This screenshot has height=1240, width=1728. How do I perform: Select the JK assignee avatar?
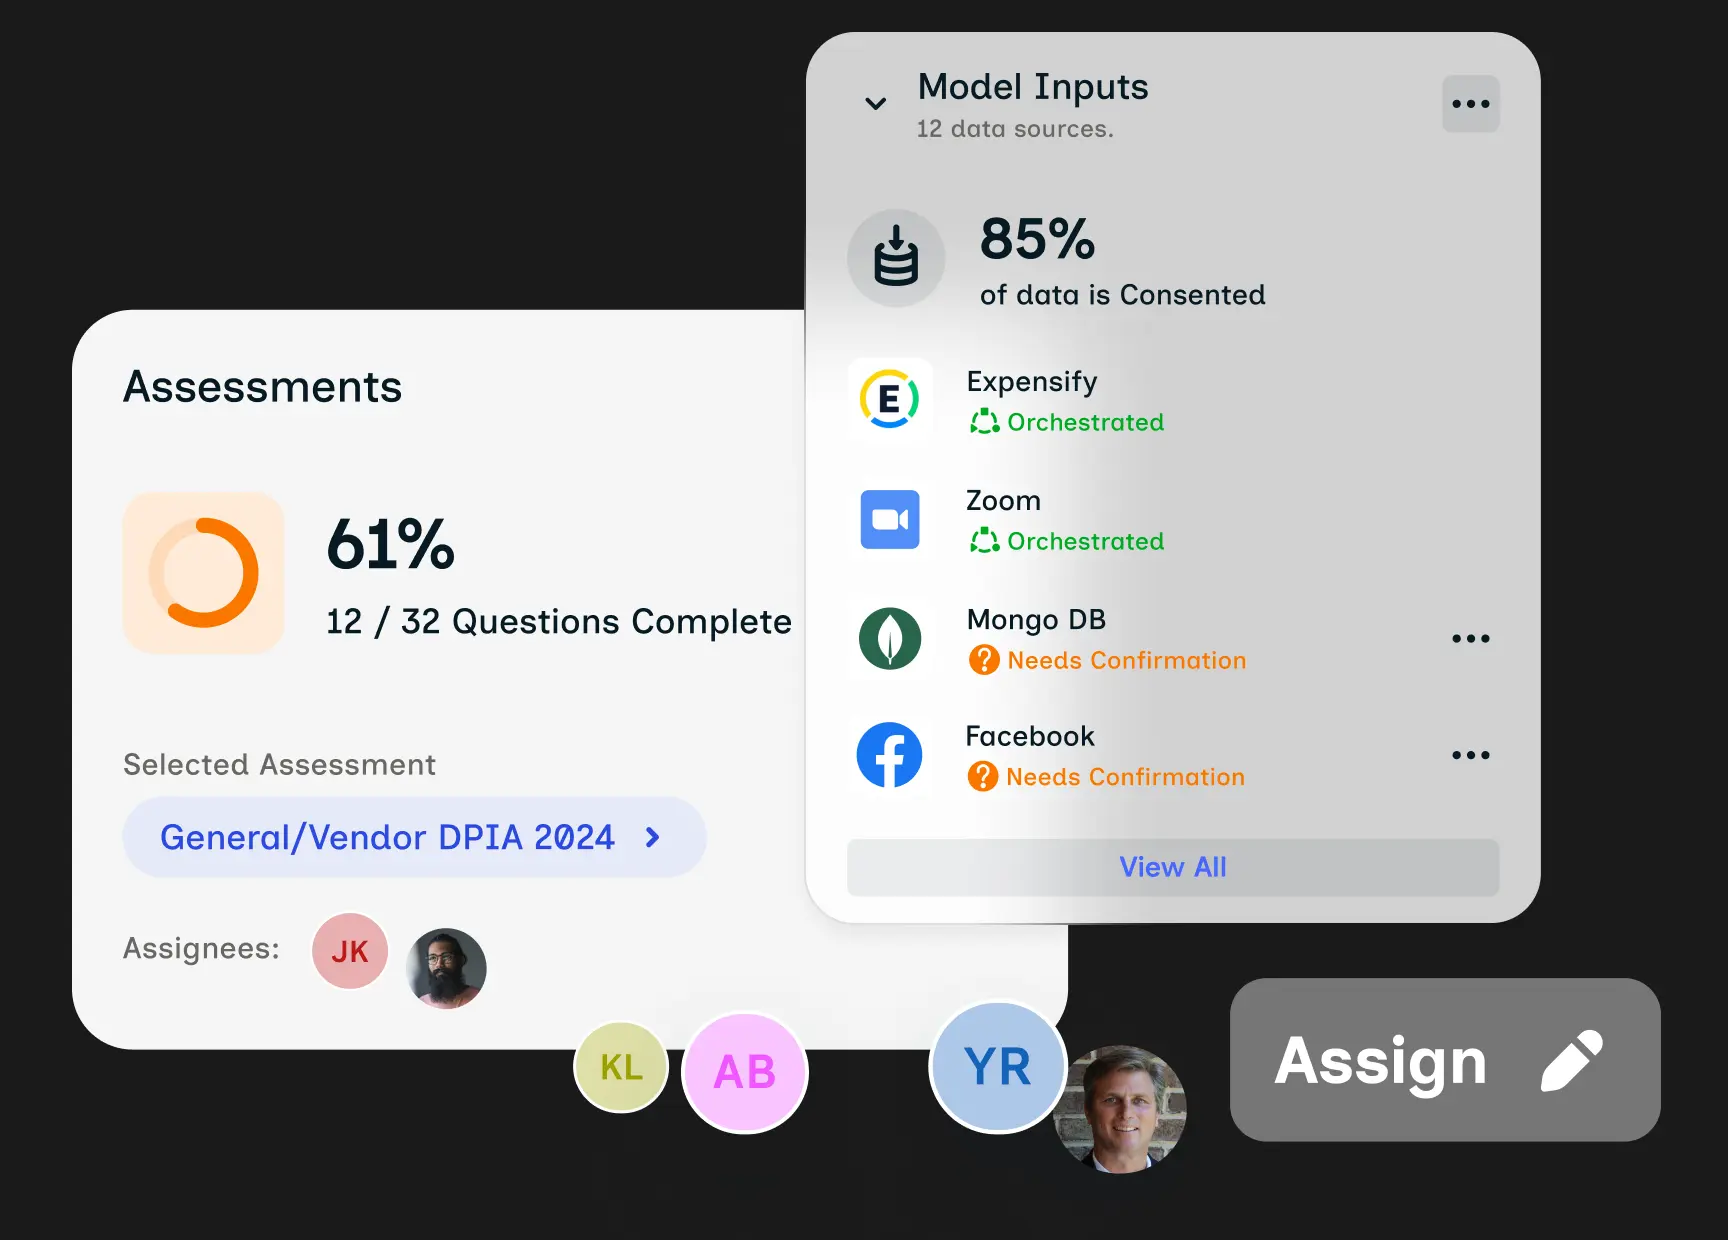pyautogui.click(x=349, y=951)
